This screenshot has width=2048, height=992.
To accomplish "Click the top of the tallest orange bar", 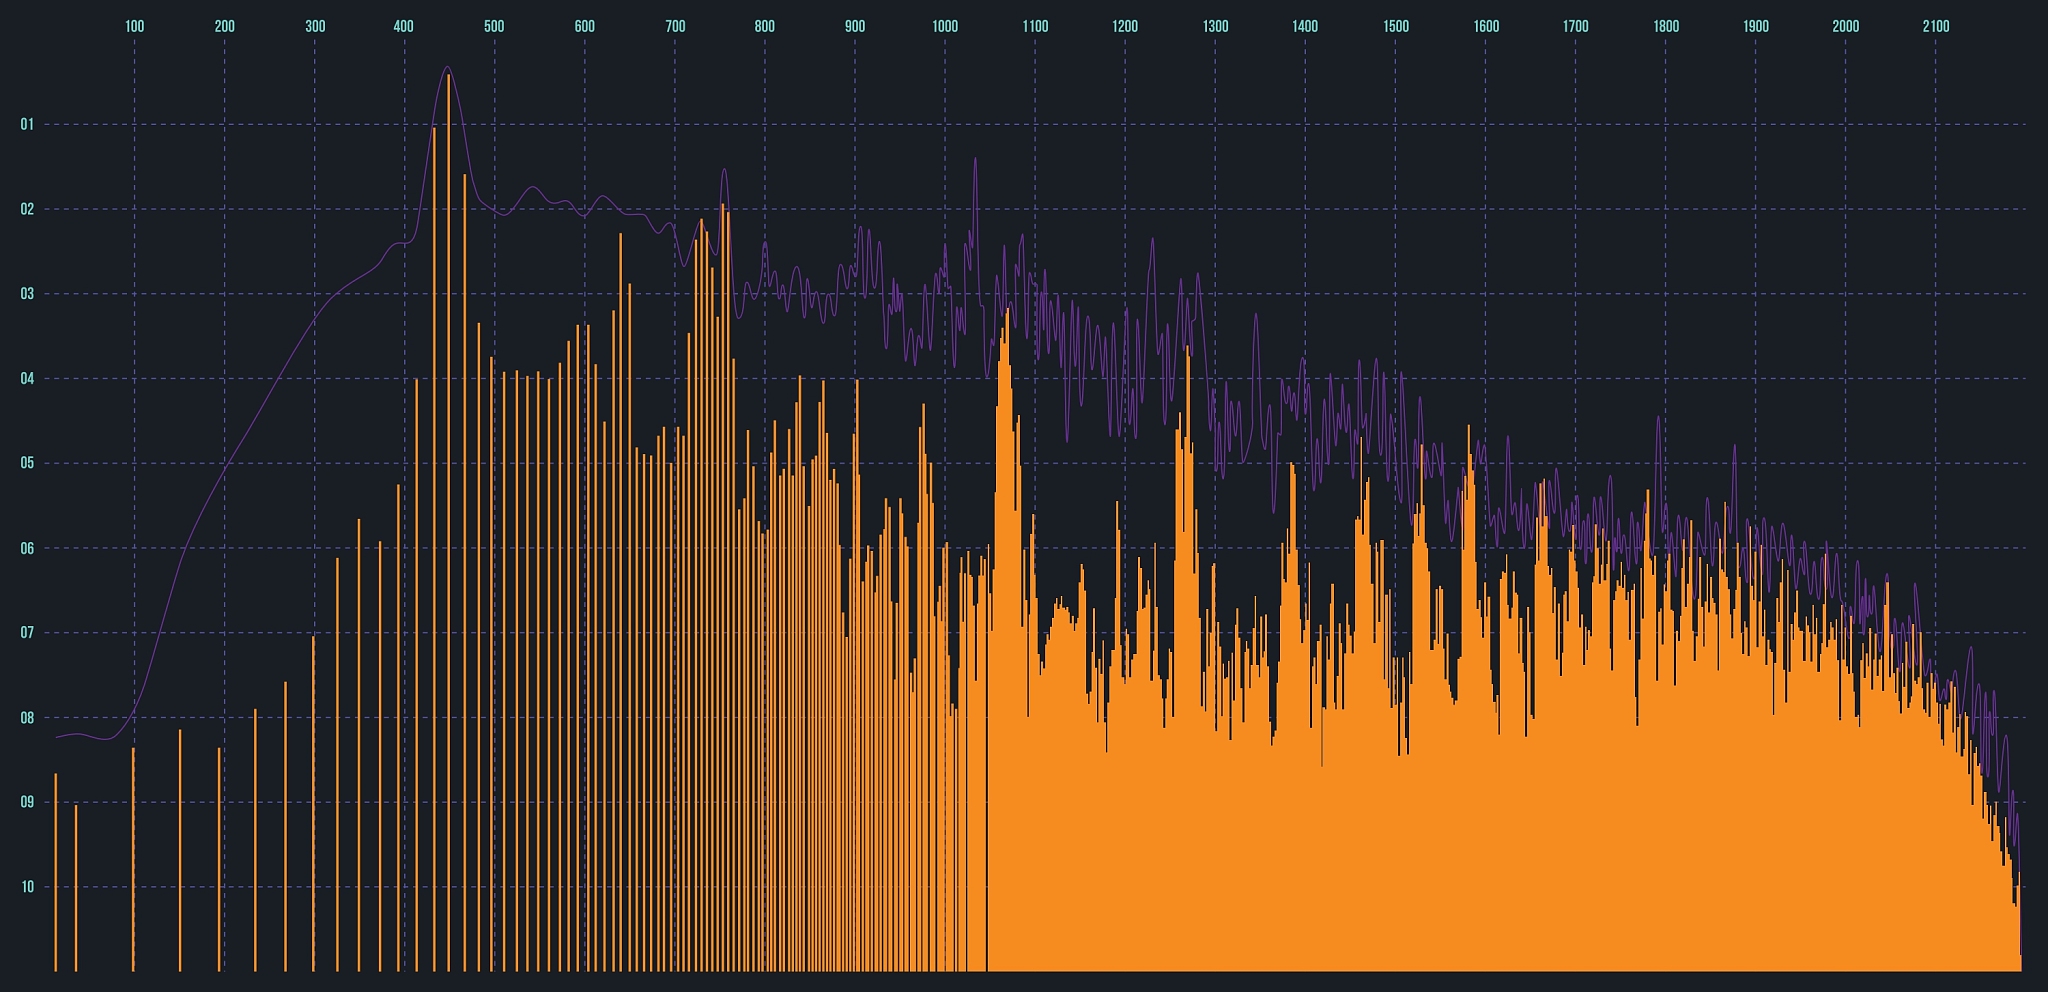I will coord(448,78).
